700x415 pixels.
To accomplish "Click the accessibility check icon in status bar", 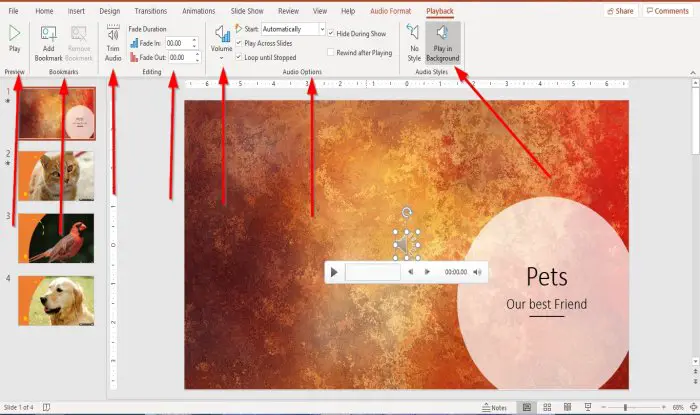I will [x=46, y=407].
